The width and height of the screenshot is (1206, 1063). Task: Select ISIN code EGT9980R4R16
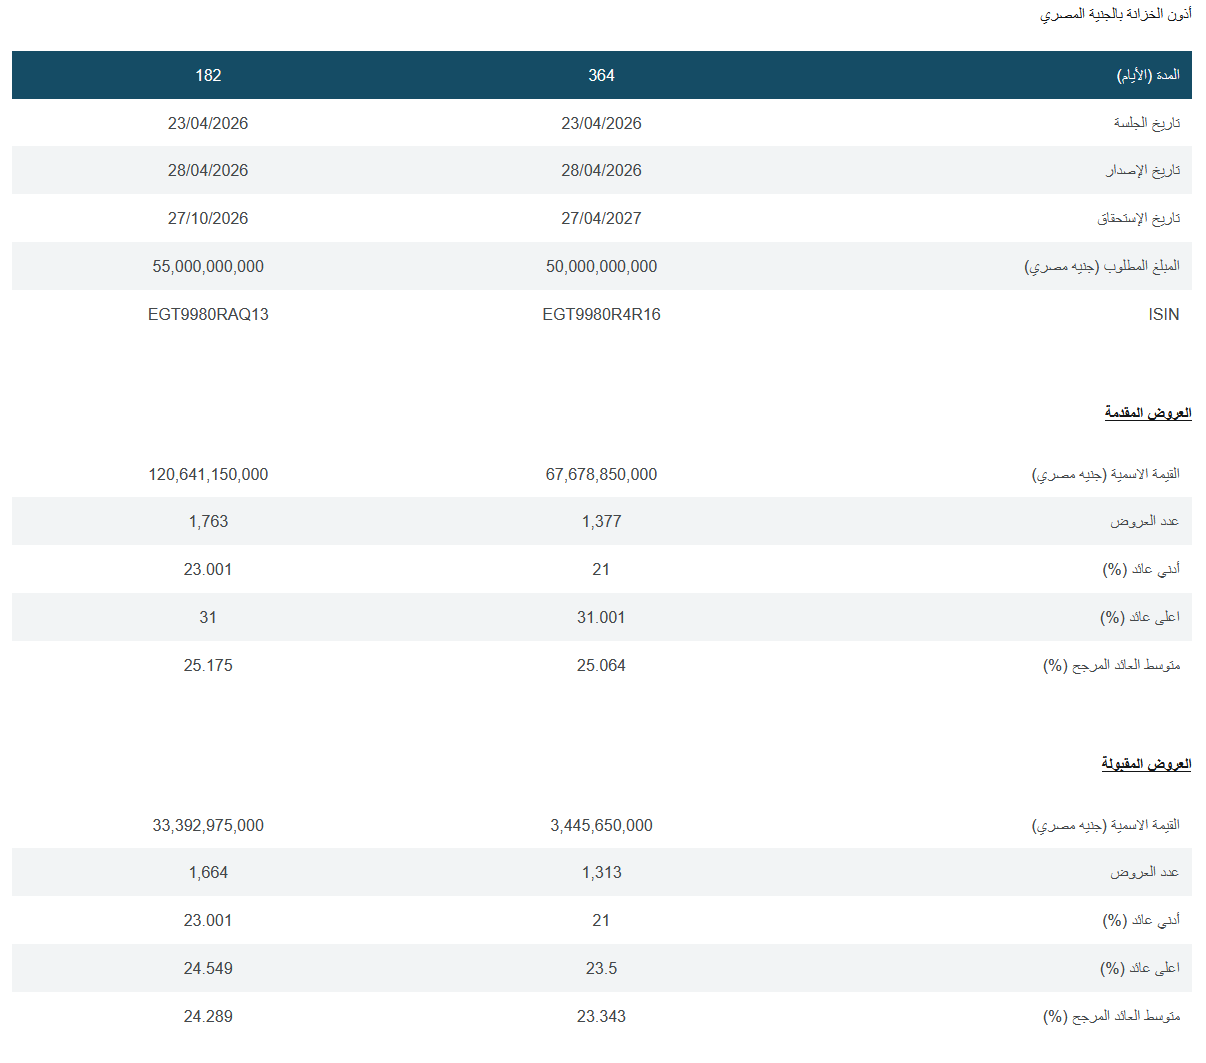click(601, 314)
